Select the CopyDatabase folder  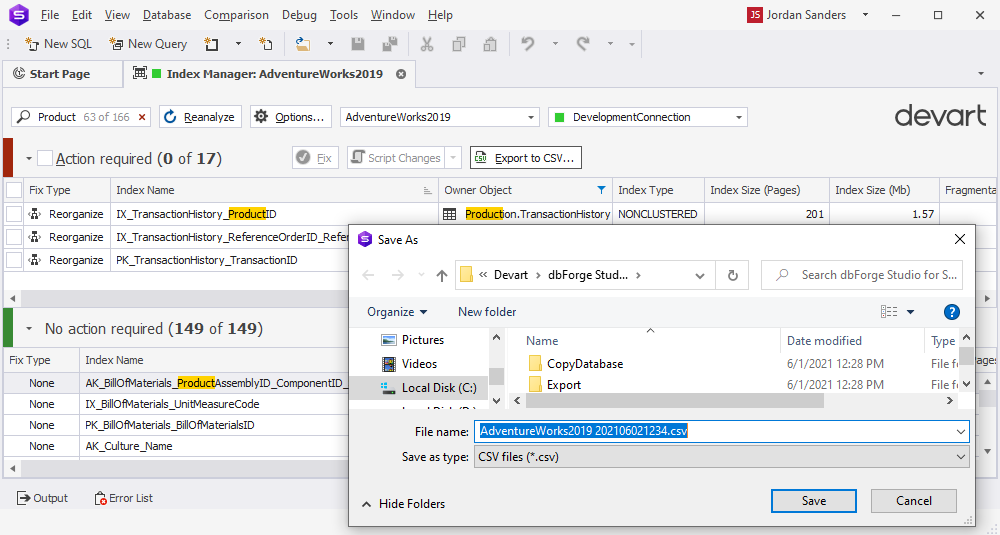pos(576,364)
